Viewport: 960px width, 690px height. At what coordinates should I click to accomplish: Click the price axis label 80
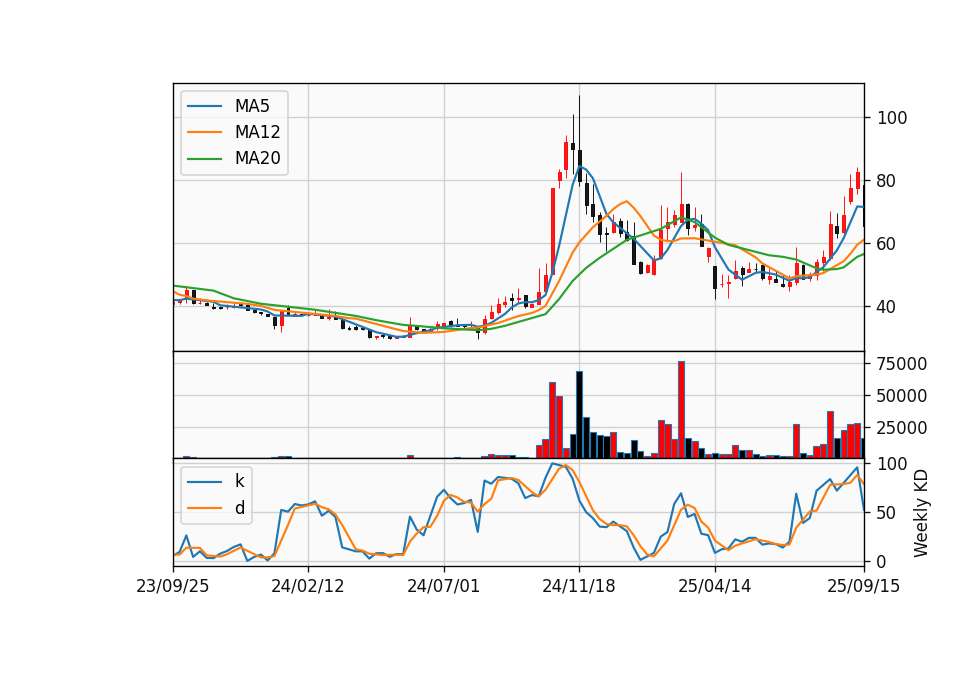coord(887,181)
